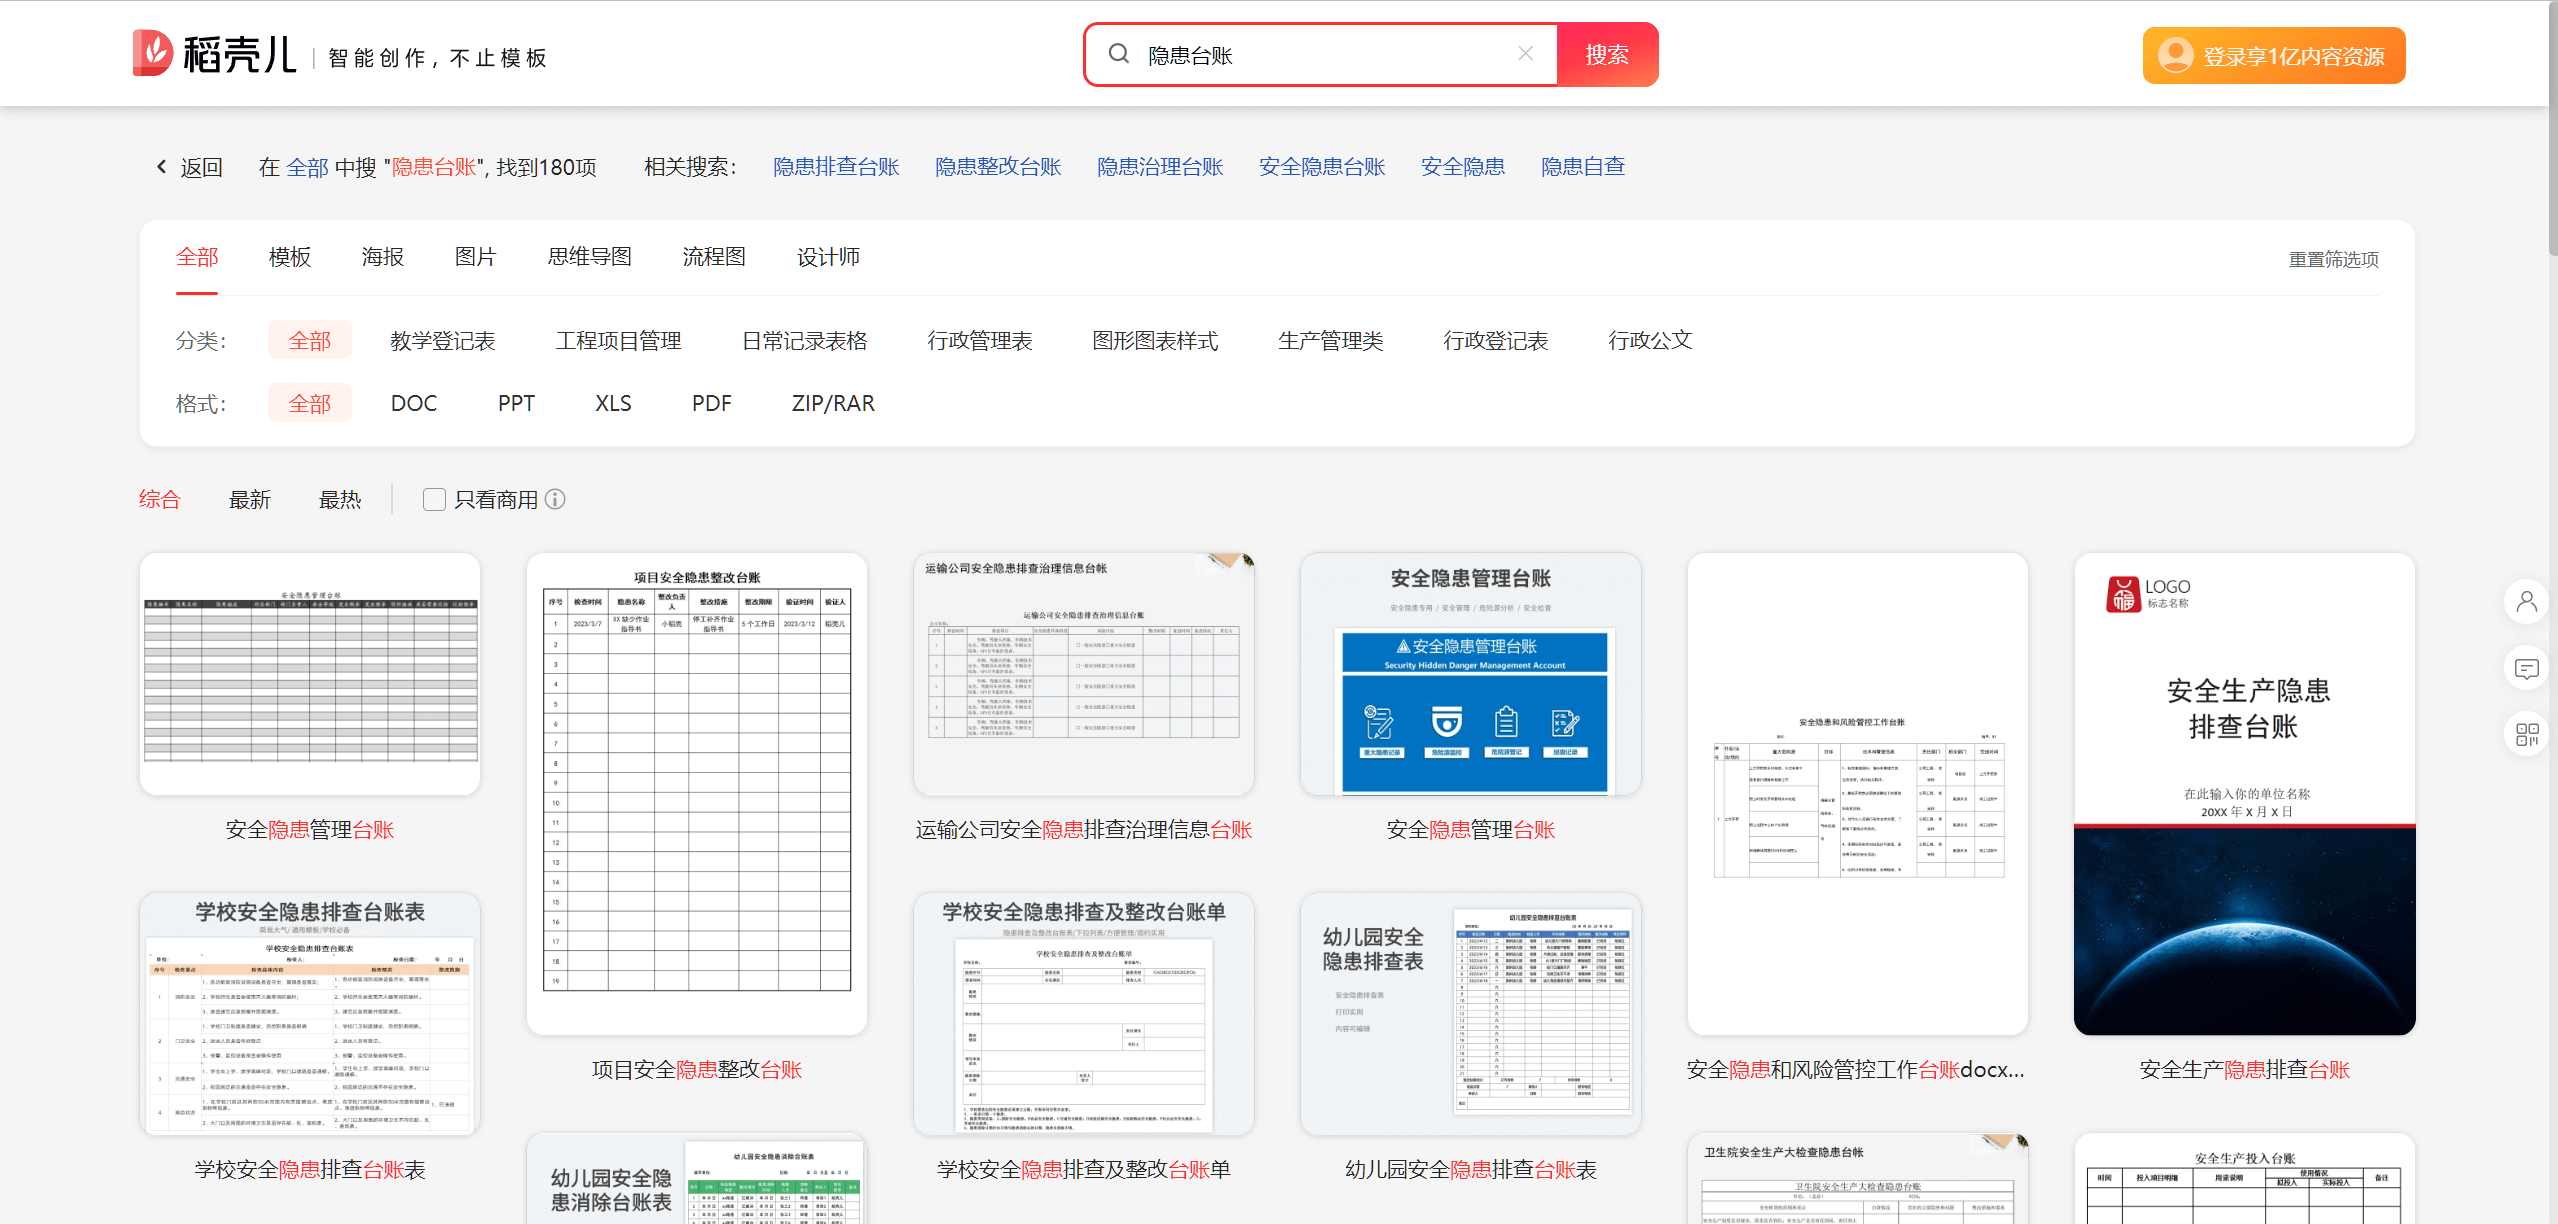Viewport: 2558px width, 1224px height.
Task: Click the search magnifier icon
Action: pyautogui.click(x=1119, y=54)
